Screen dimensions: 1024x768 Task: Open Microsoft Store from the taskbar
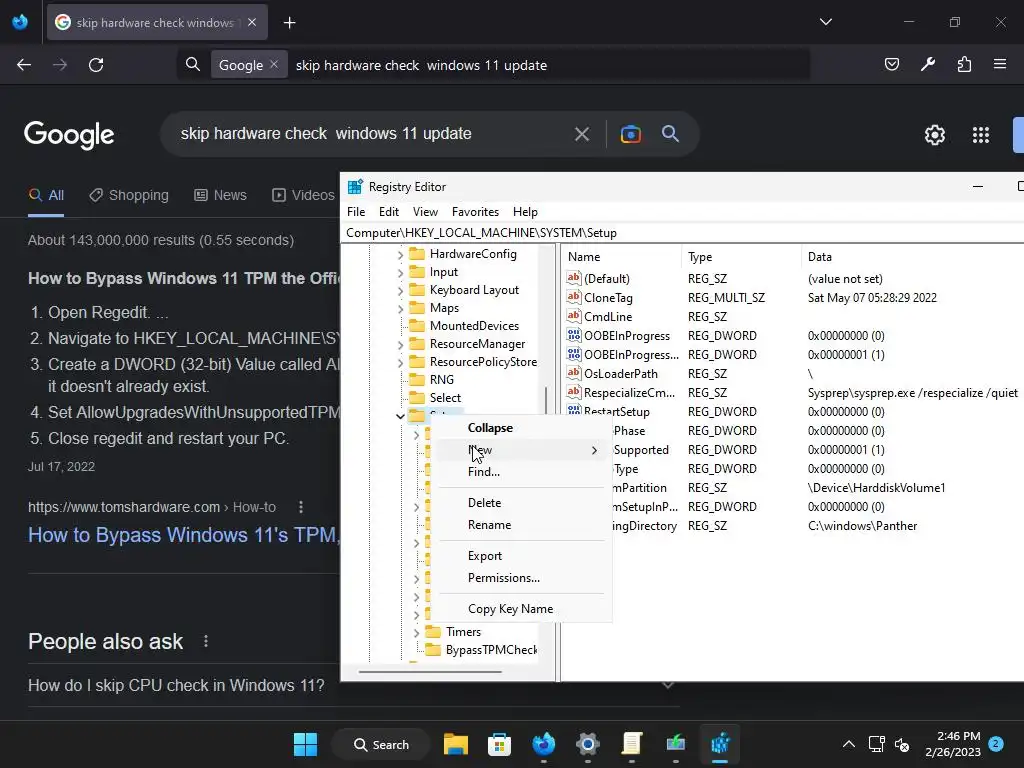click(x=499, y=744)
